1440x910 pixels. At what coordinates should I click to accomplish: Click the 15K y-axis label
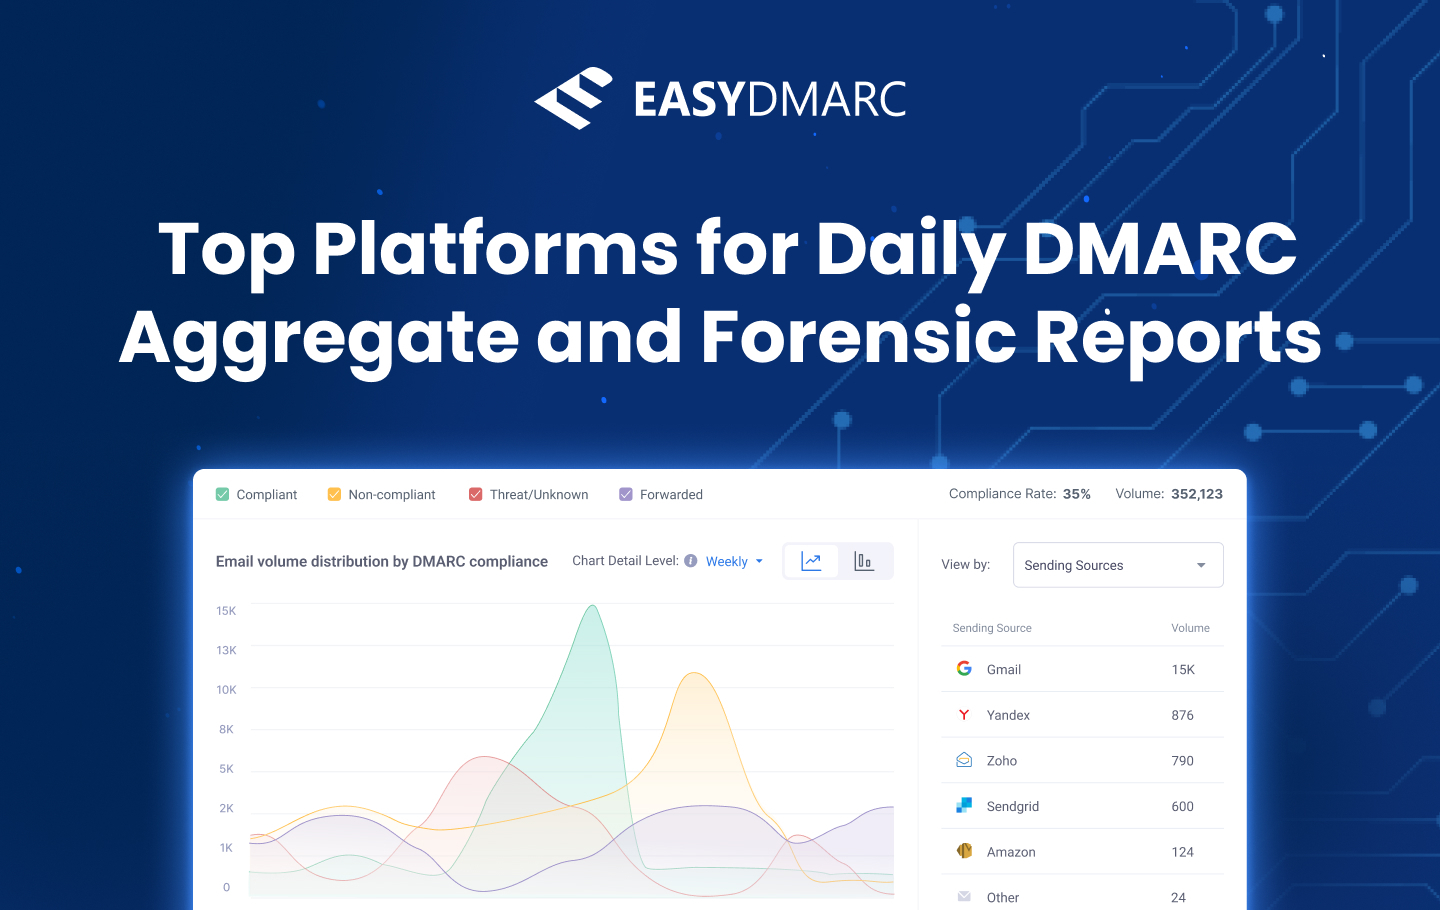(226, 611)
